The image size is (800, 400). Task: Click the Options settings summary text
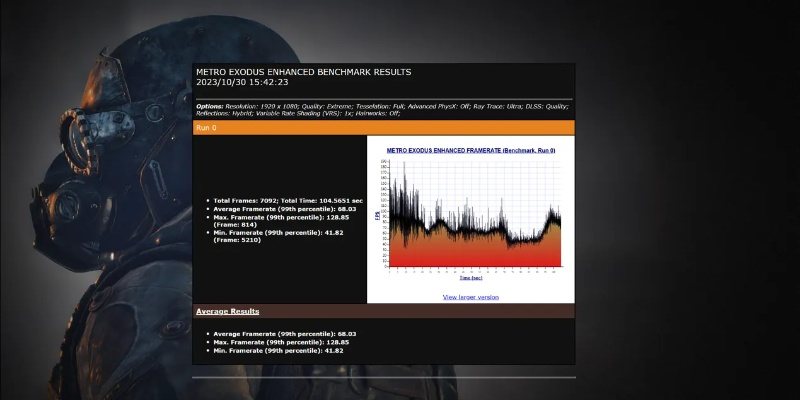coord(383,109)
